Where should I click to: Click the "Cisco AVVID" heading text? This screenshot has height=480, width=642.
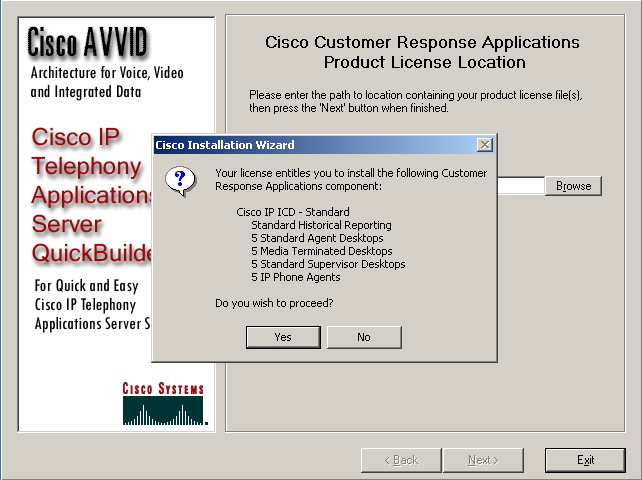87,42
